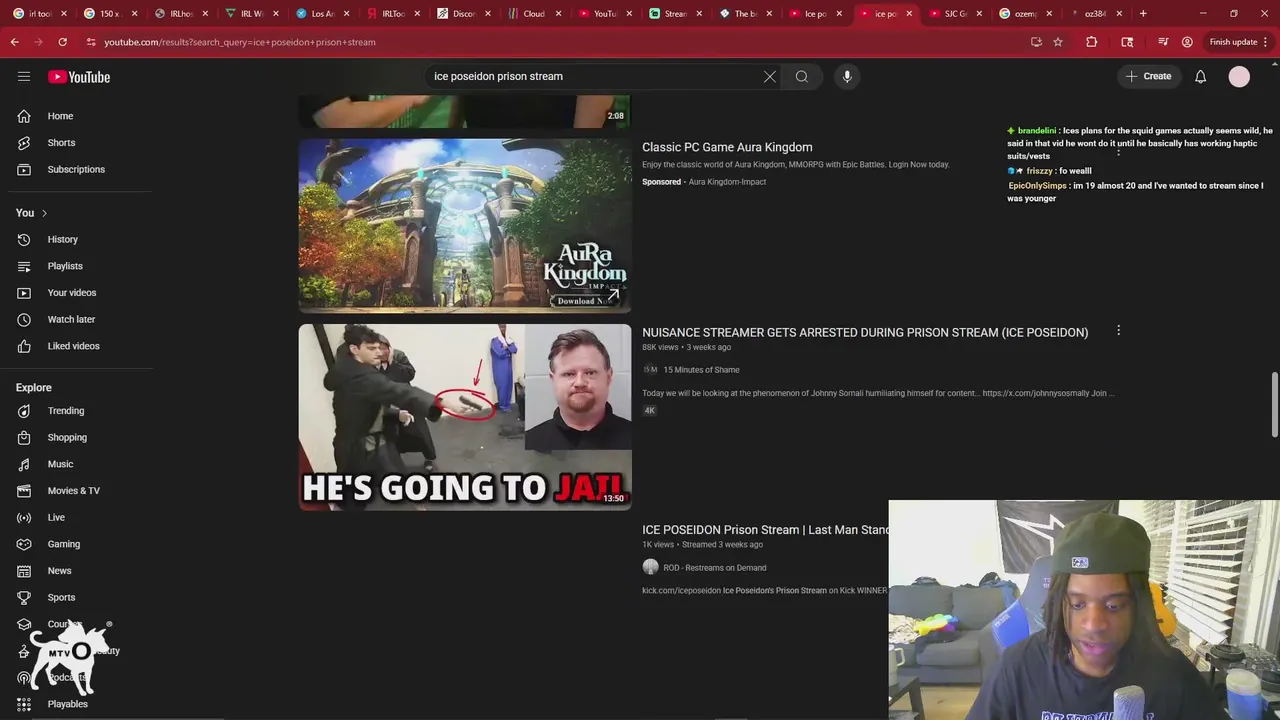This screenshot has width=1280, height=720.
Task: Open the notifications bell
Action: pyautogui.click(x=1200, y=76)
